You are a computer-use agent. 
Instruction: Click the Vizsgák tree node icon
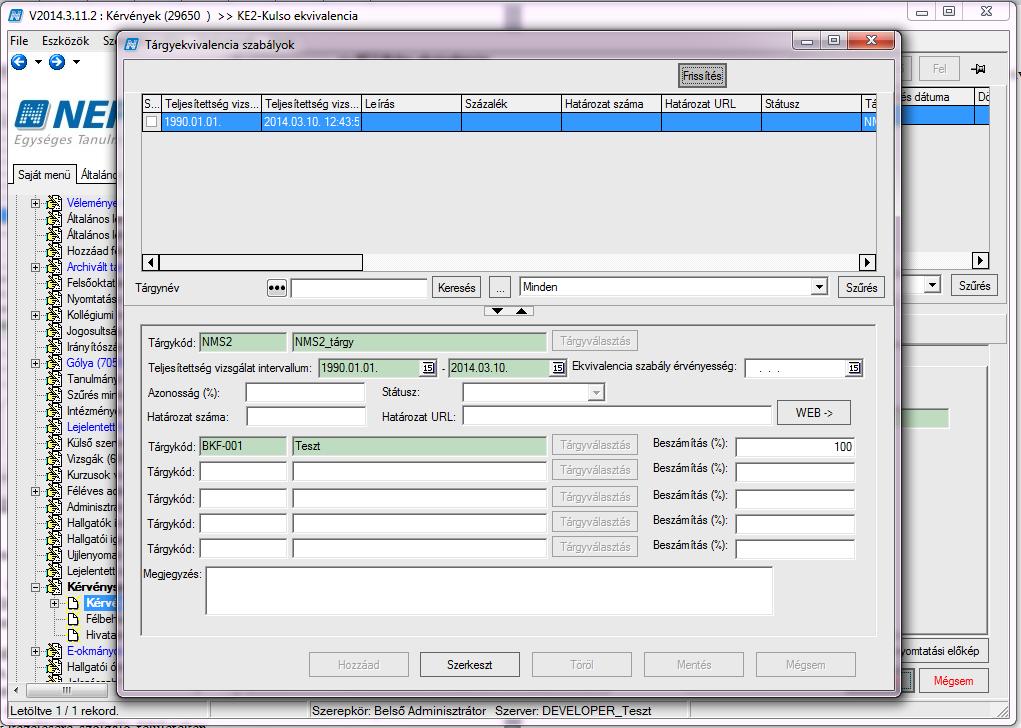(54, 459)
